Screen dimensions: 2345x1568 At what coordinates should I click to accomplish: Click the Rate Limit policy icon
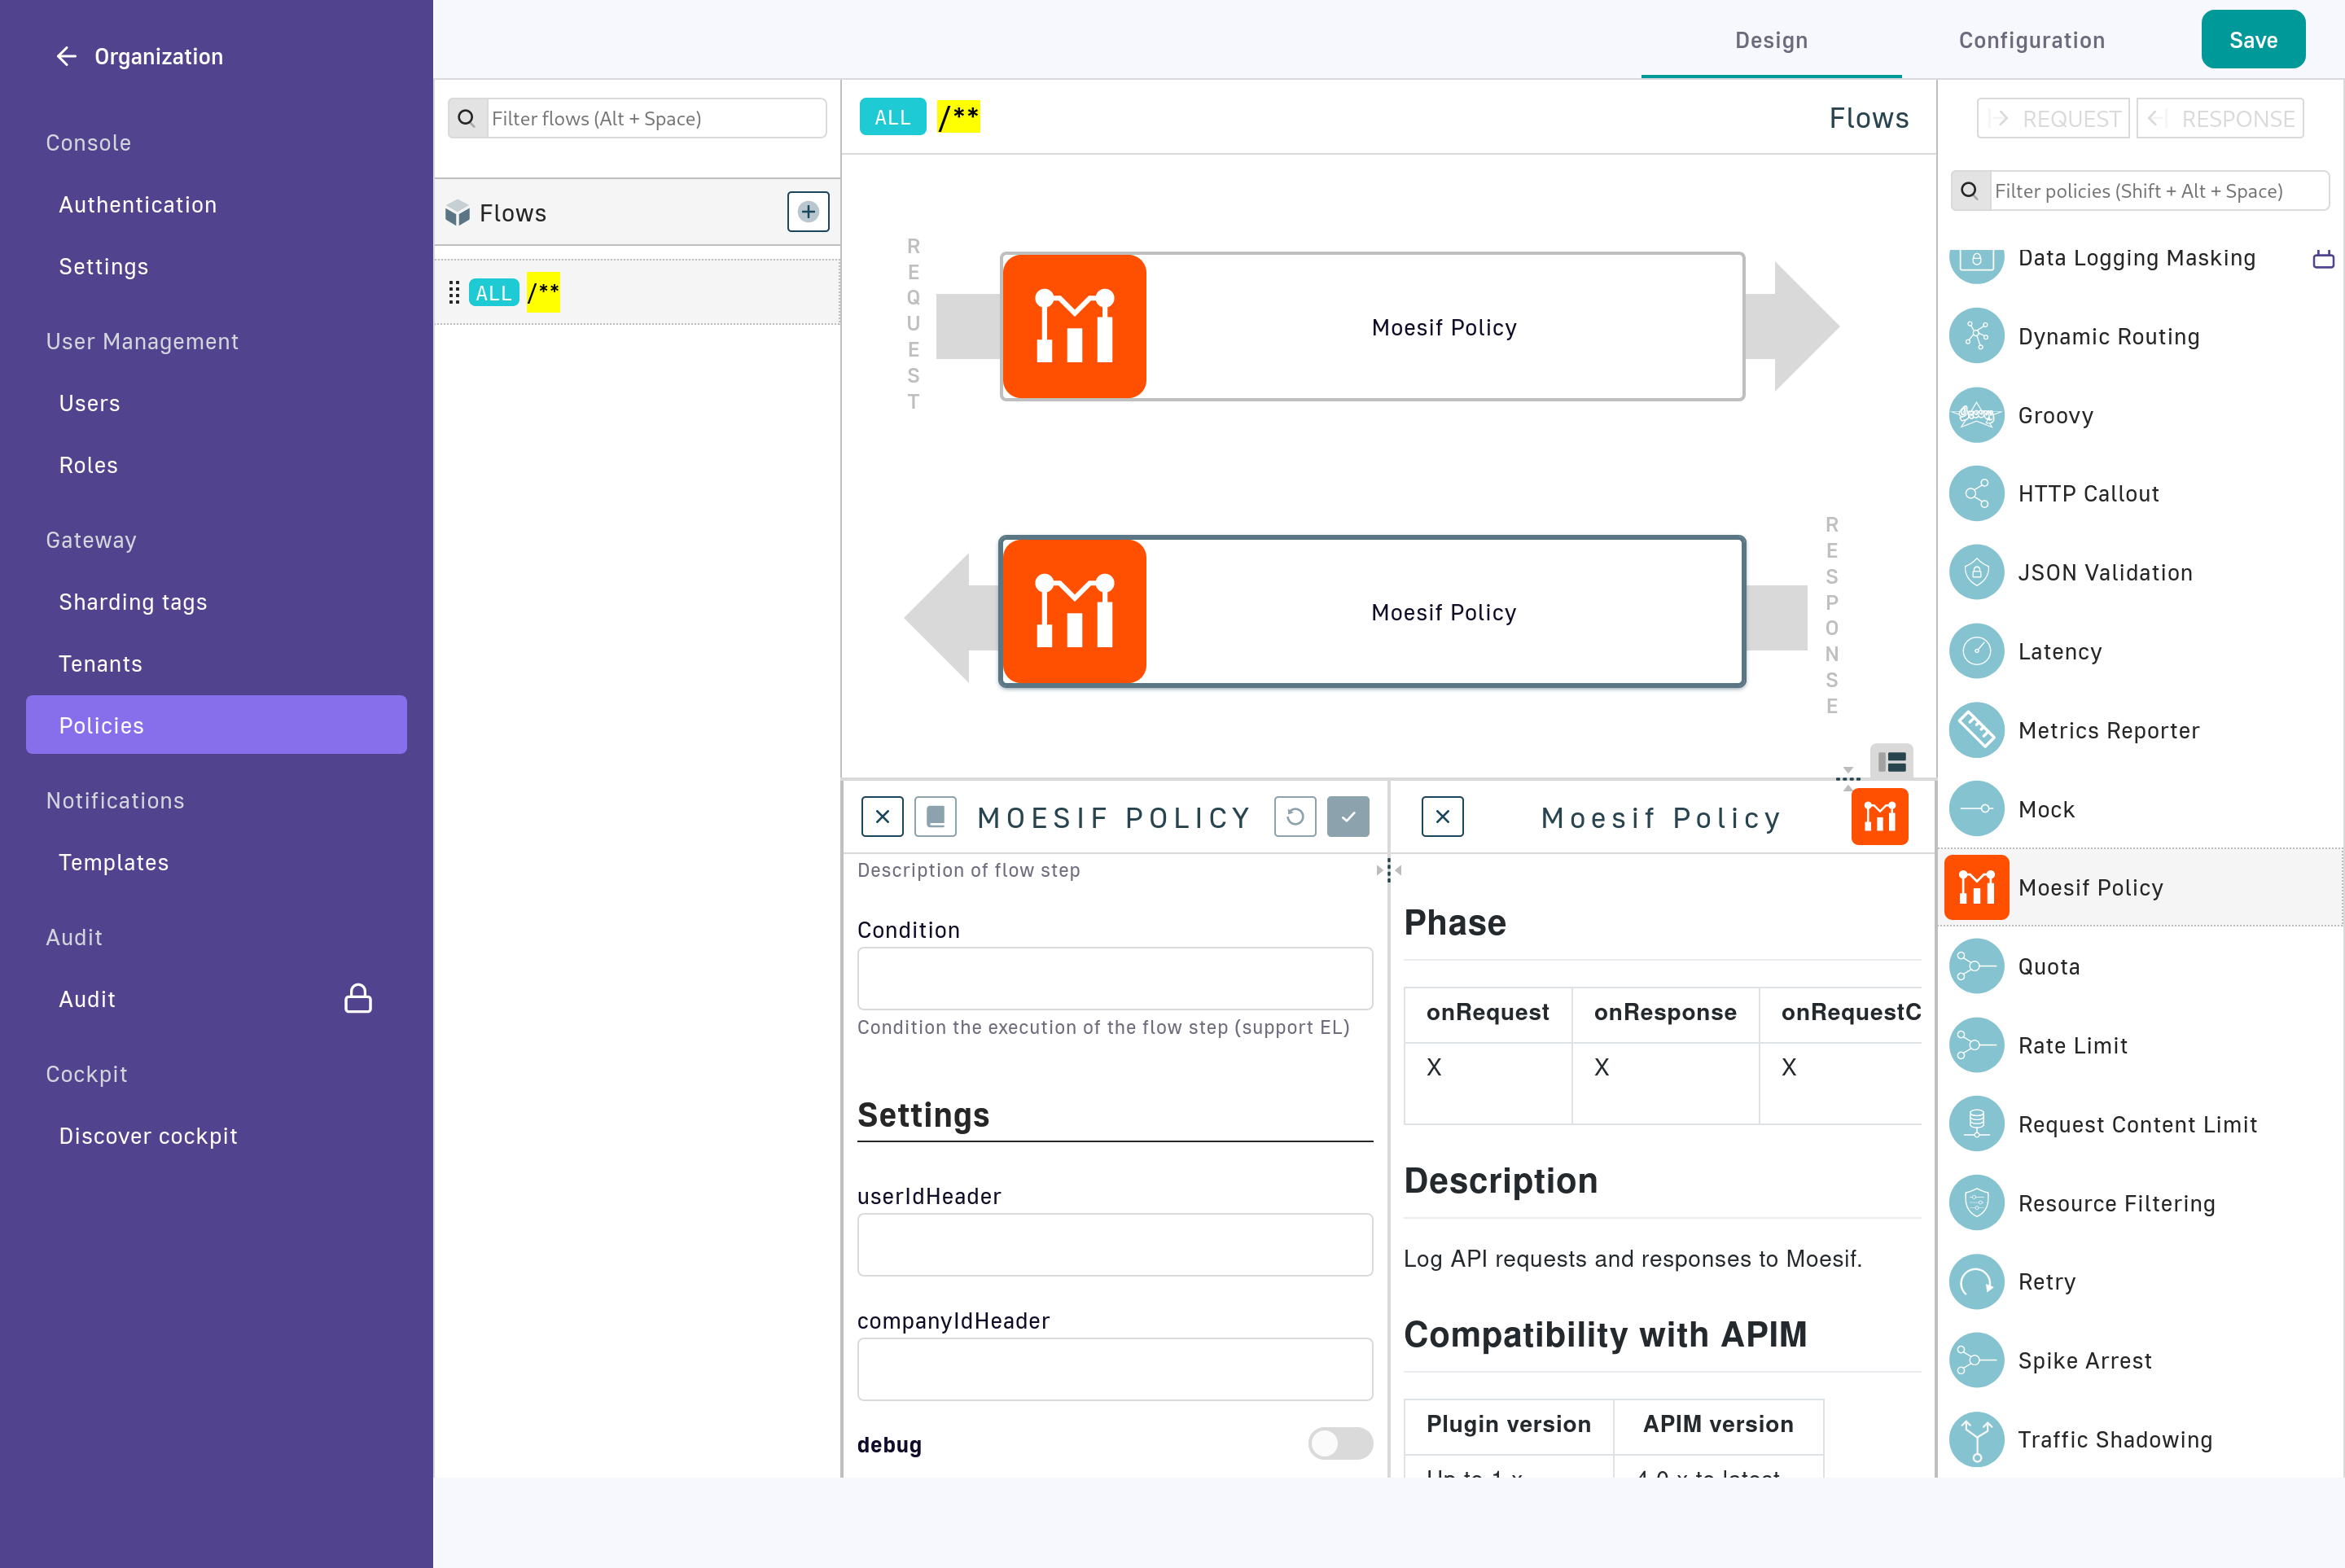(1977, 1045)
